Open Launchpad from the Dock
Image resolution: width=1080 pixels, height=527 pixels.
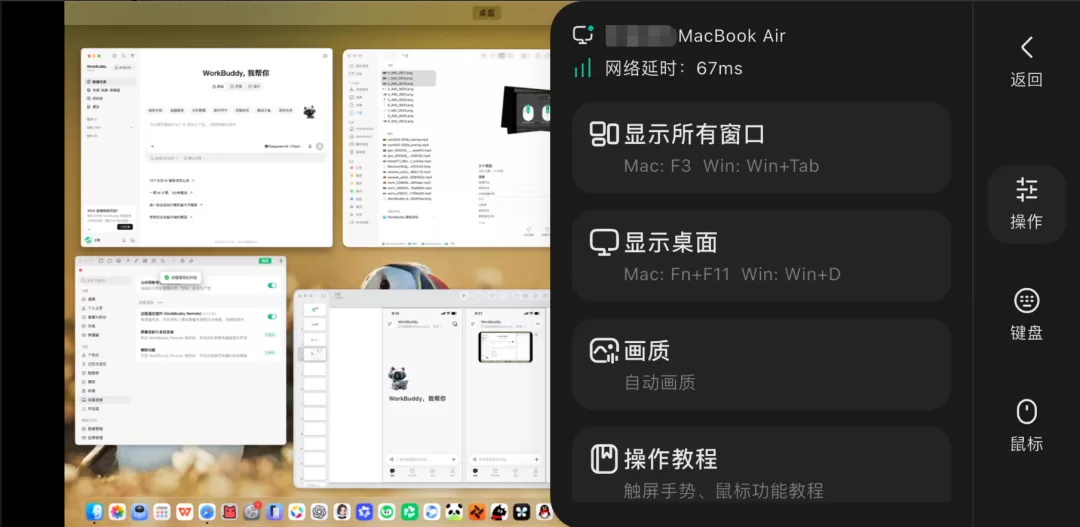[162, 511]
